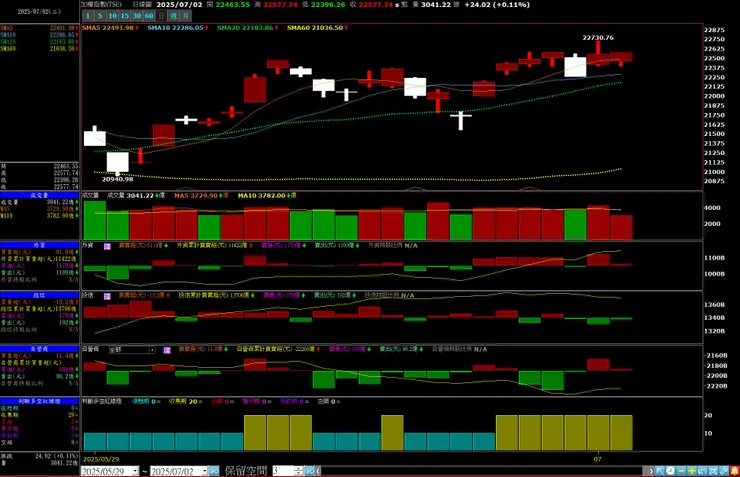Switch chart to daily (日) period
This screenshot has width=740, height=477.
coord(161,16)
